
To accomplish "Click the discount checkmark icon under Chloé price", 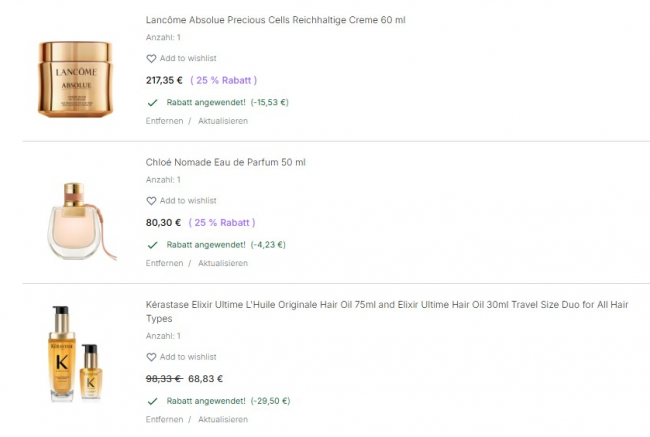I will click(x=152, y=244).
